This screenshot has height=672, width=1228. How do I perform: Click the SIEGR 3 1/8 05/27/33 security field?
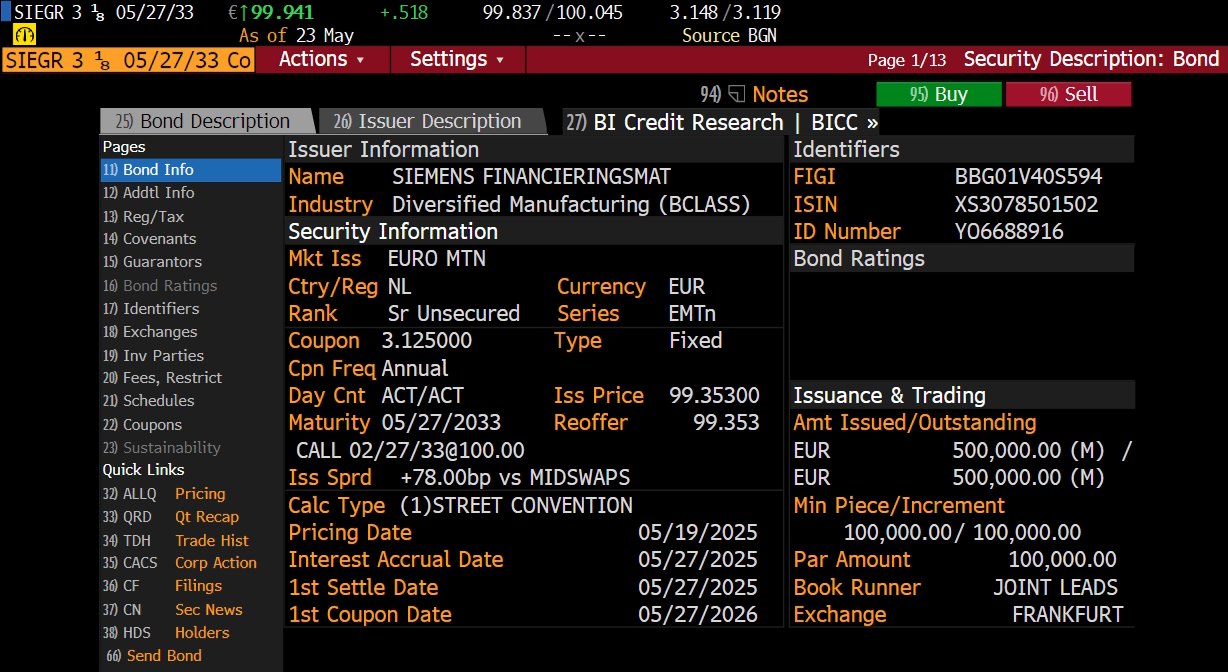point(128,60)
